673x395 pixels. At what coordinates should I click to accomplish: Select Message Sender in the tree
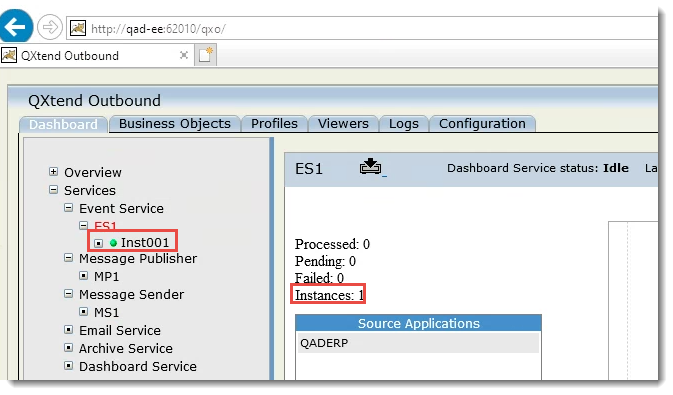coord(131,295)
